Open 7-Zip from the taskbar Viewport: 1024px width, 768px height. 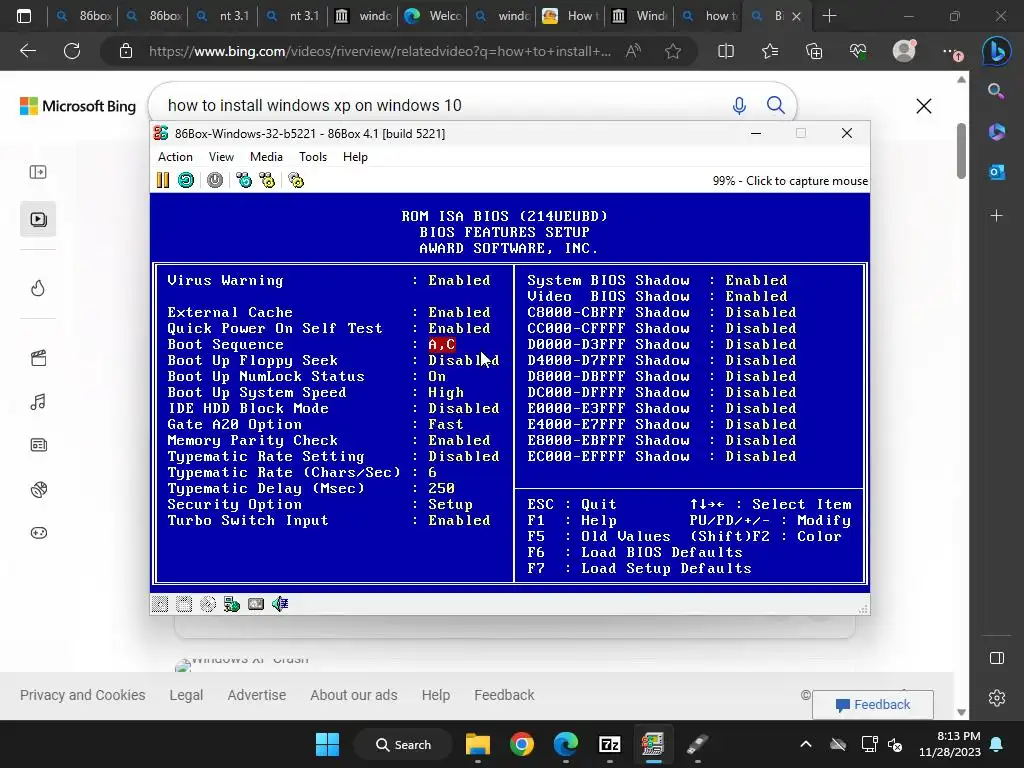coord(609,744)
